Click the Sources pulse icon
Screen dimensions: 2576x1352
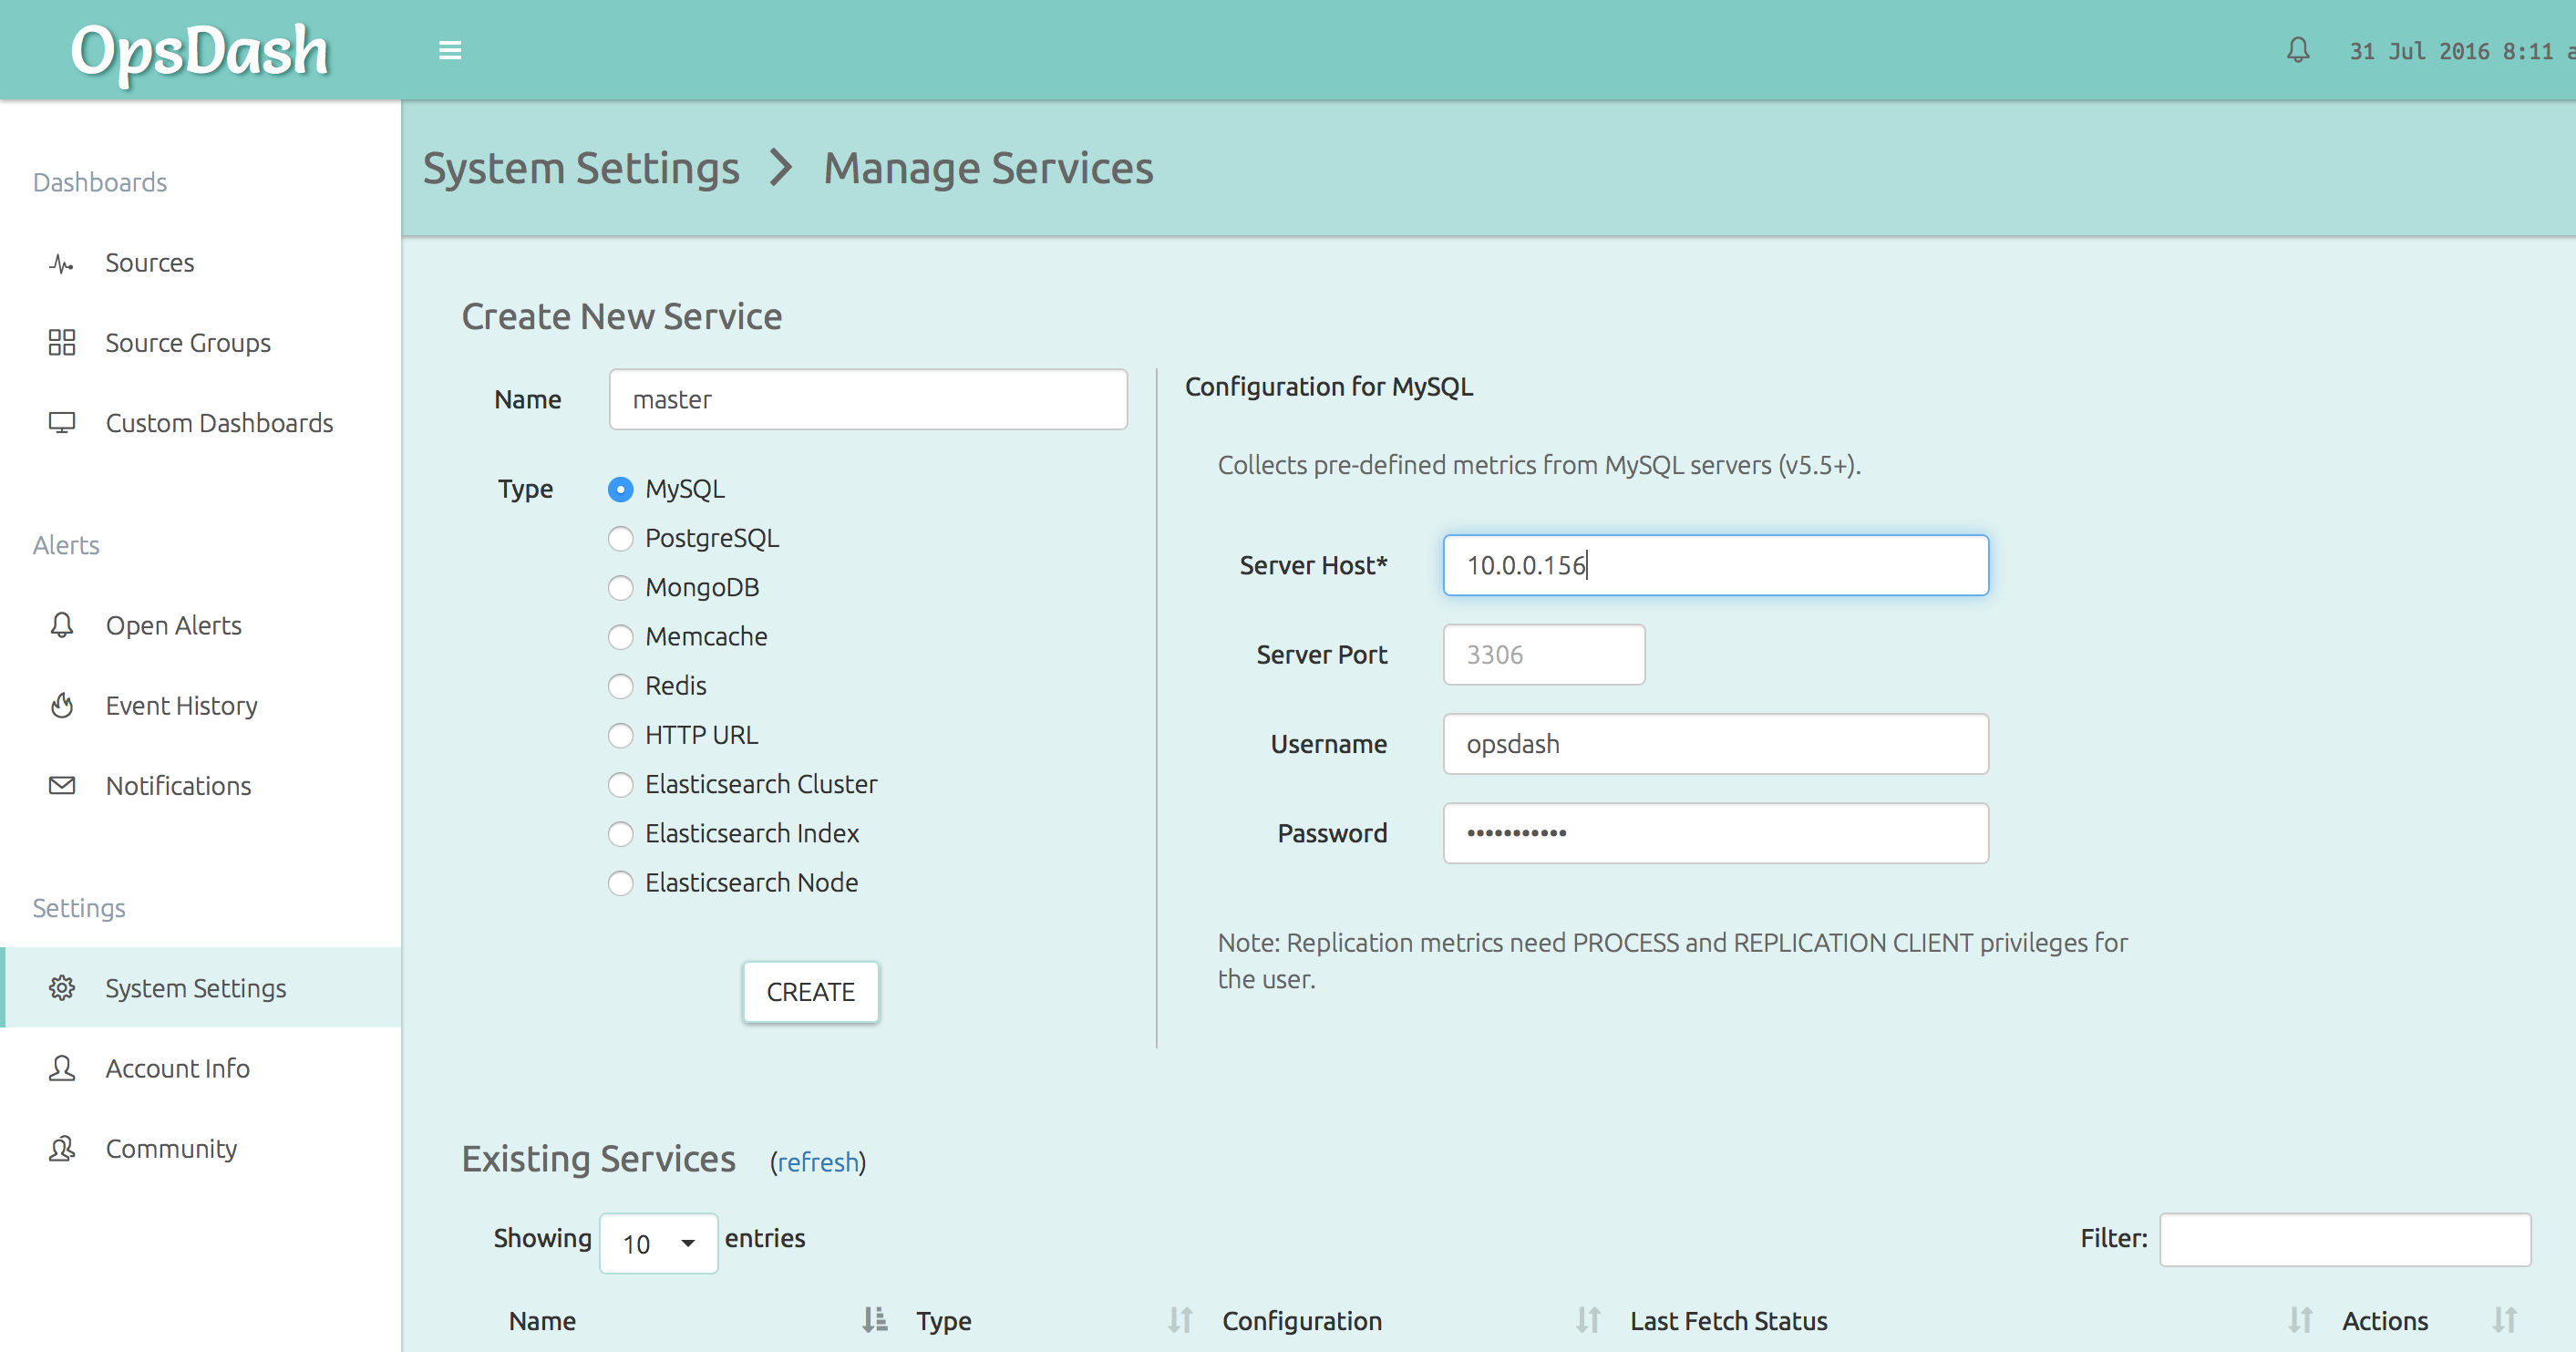62,264
